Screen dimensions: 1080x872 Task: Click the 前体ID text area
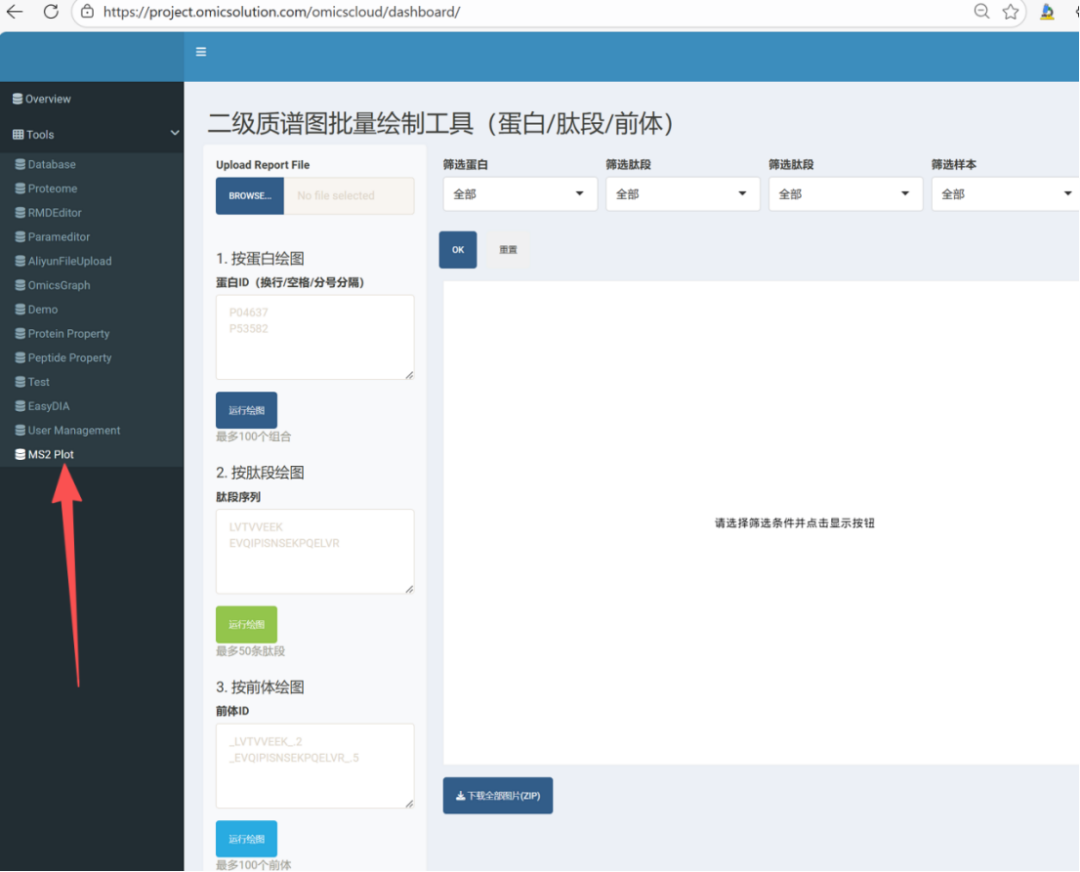(x=315, y=765)
